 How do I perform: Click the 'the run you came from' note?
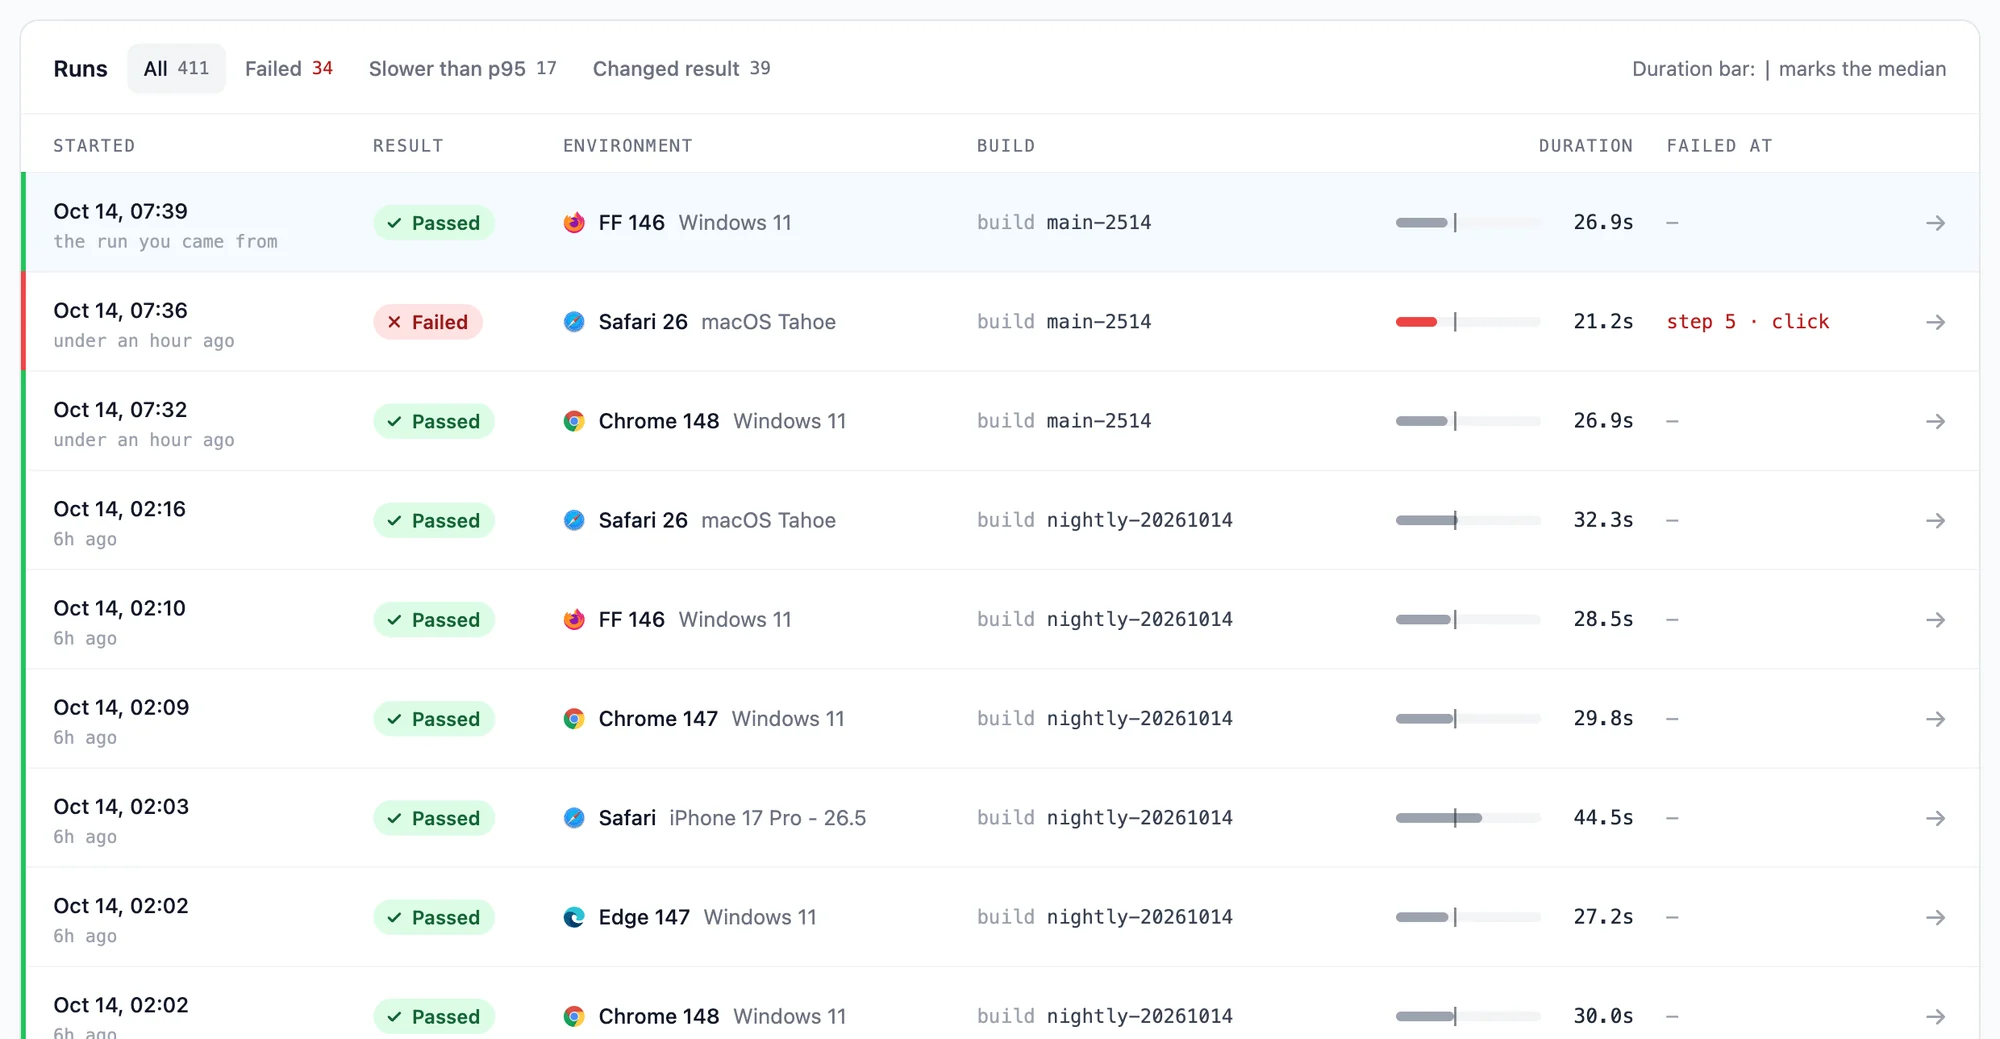click(x=165, y=242)
